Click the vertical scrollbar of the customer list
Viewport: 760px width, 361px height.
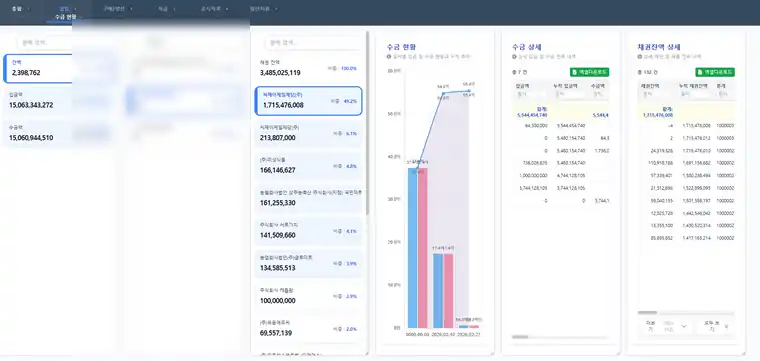pyautogui.click(x=367, y=124)
